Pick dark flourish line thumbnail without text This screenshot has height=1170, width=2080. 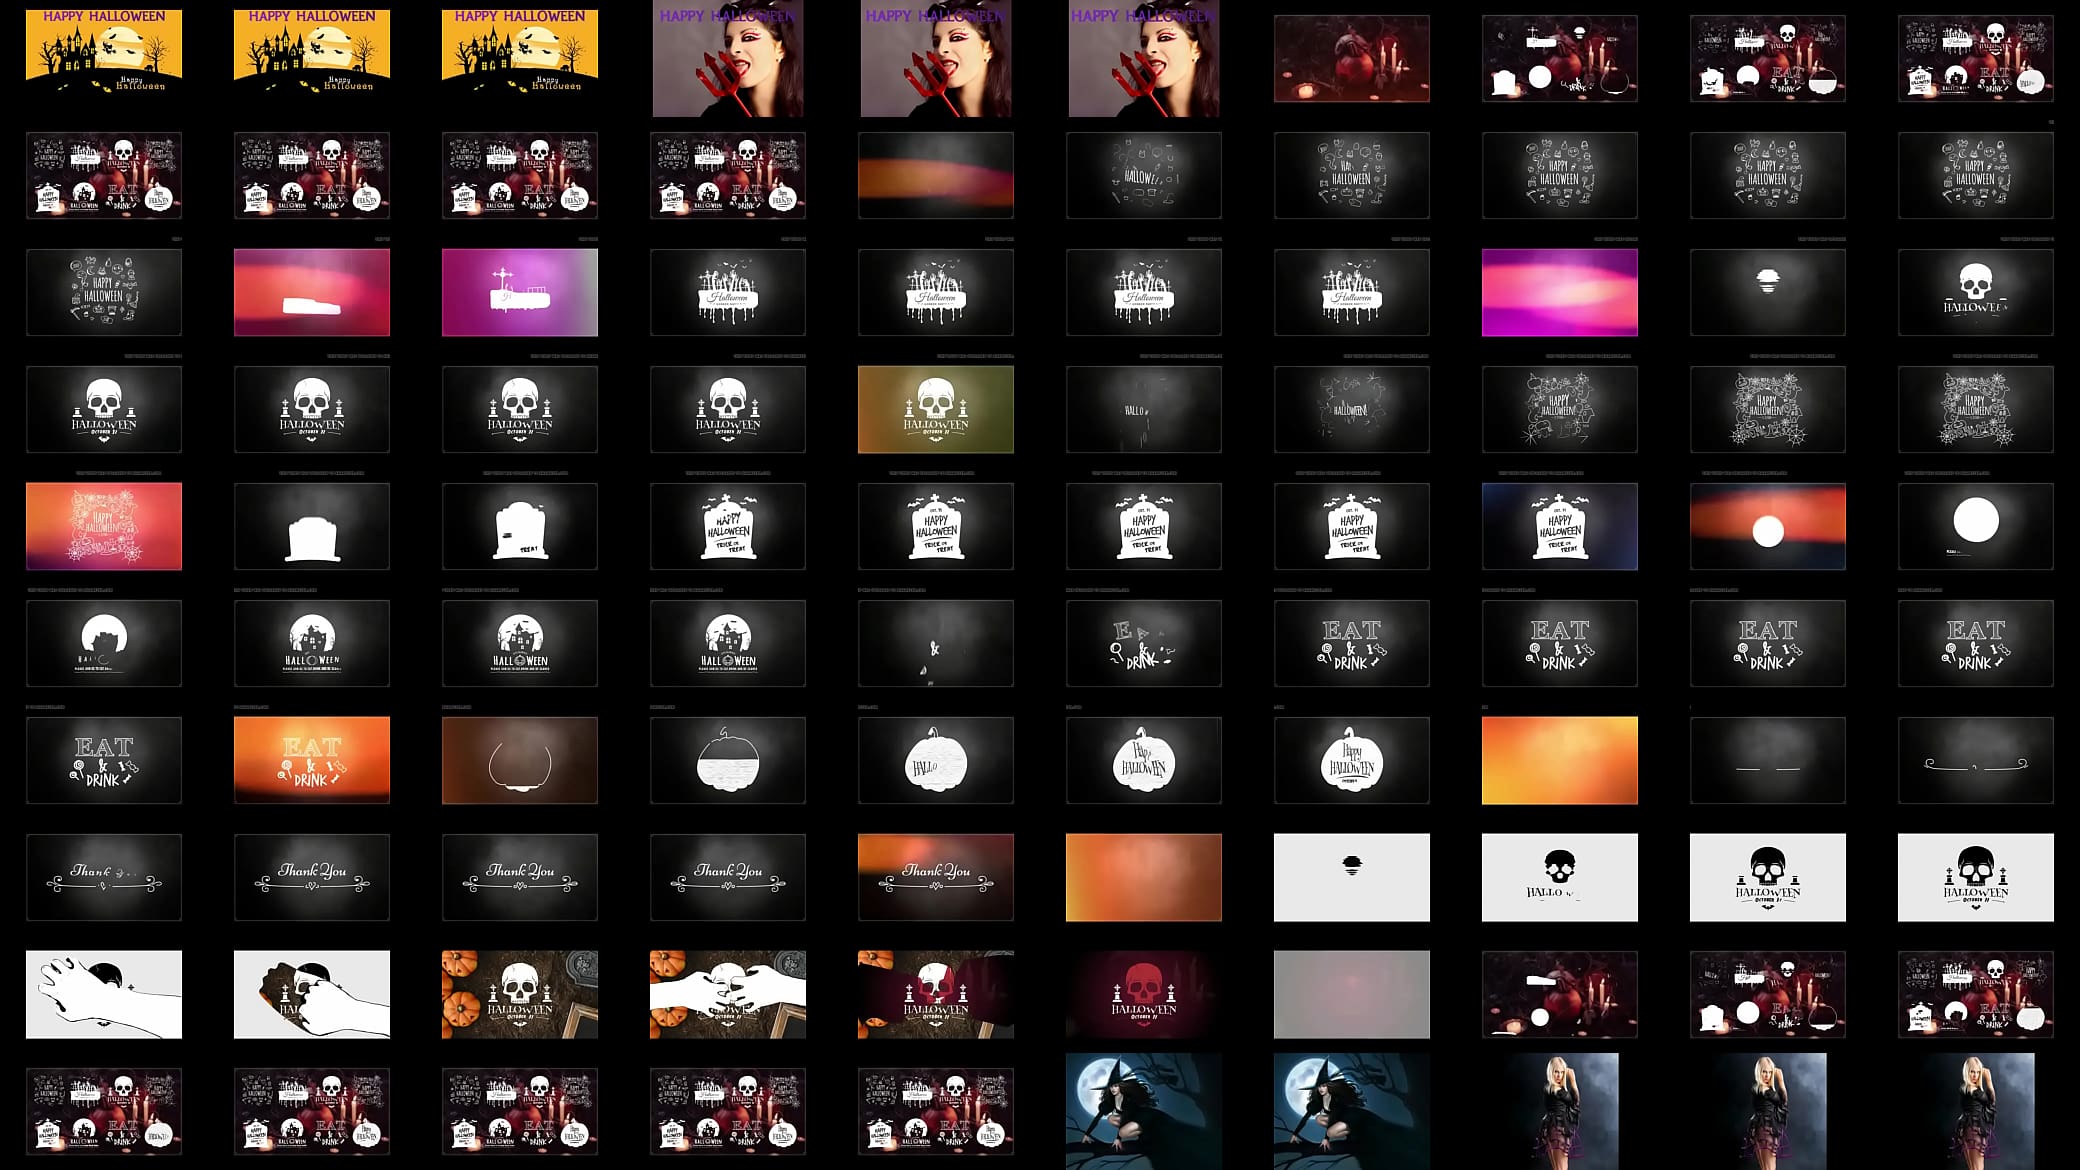1976,760
